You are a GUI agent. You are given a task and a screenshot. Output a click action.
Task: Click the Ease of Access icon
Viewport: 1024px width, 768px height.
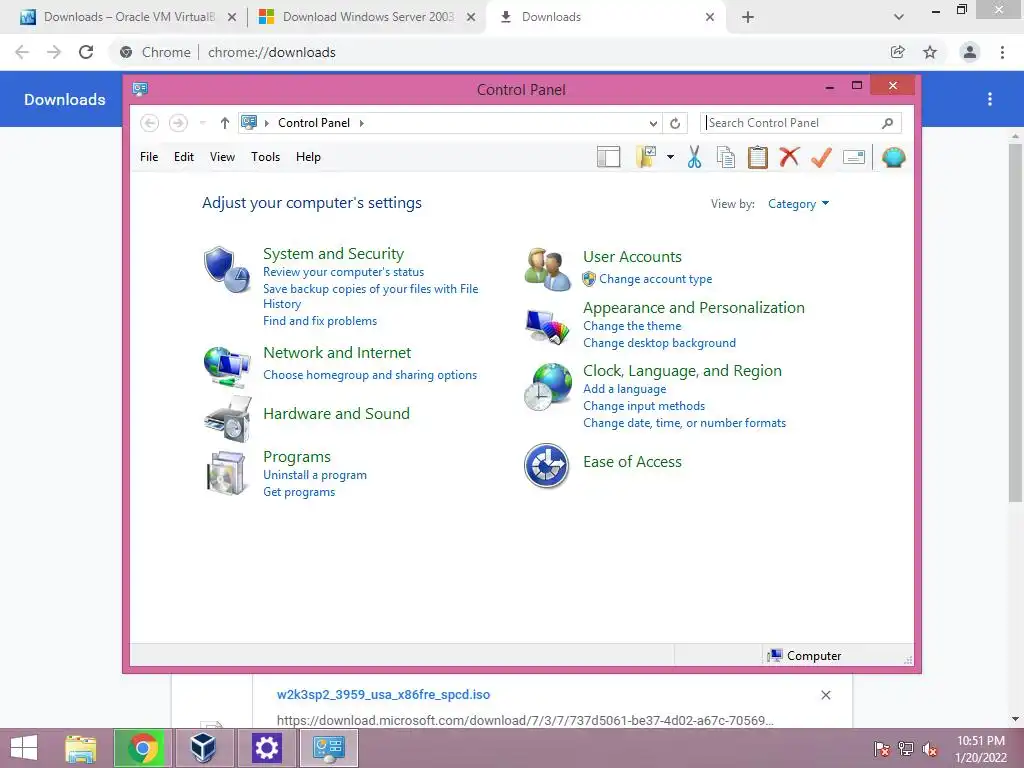547,466
